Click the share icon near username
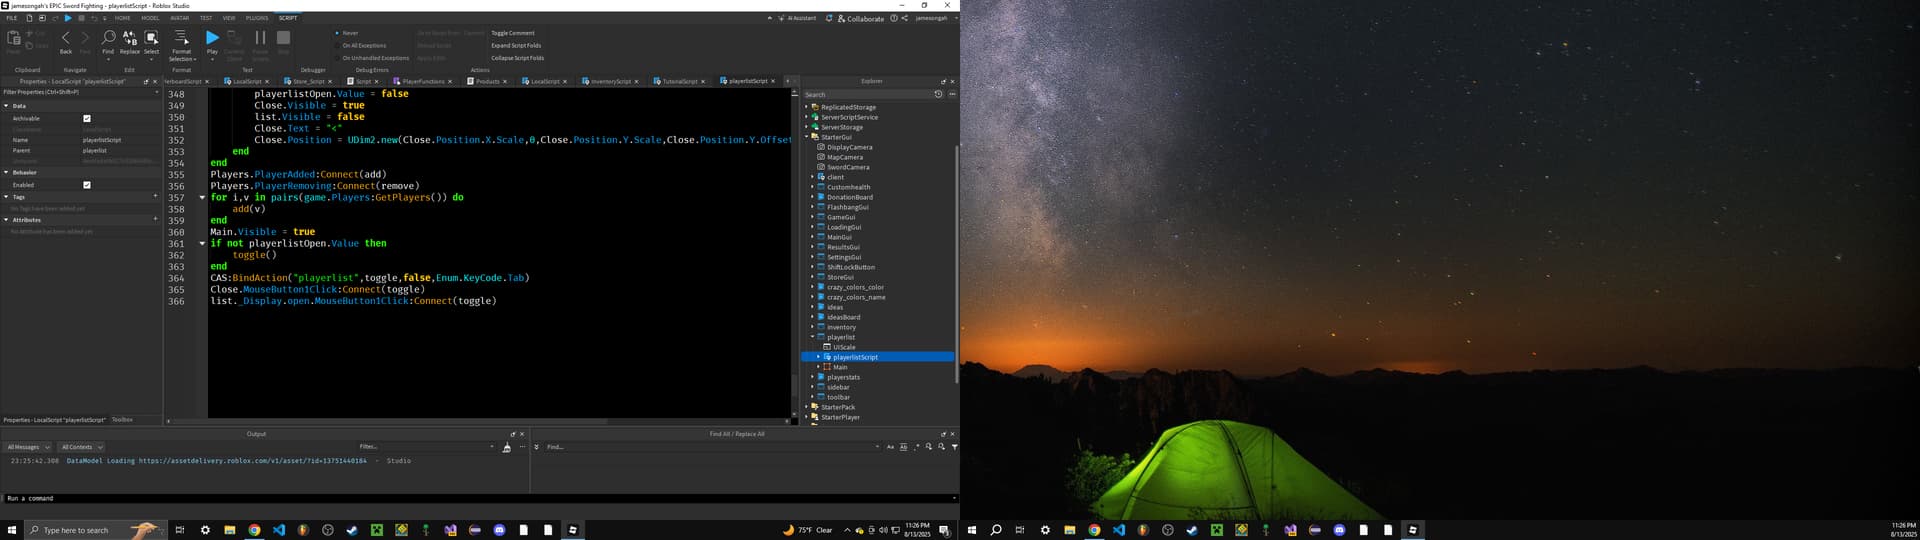The width and height of the screenshot is (1920, 540). (x=905, y=18)
